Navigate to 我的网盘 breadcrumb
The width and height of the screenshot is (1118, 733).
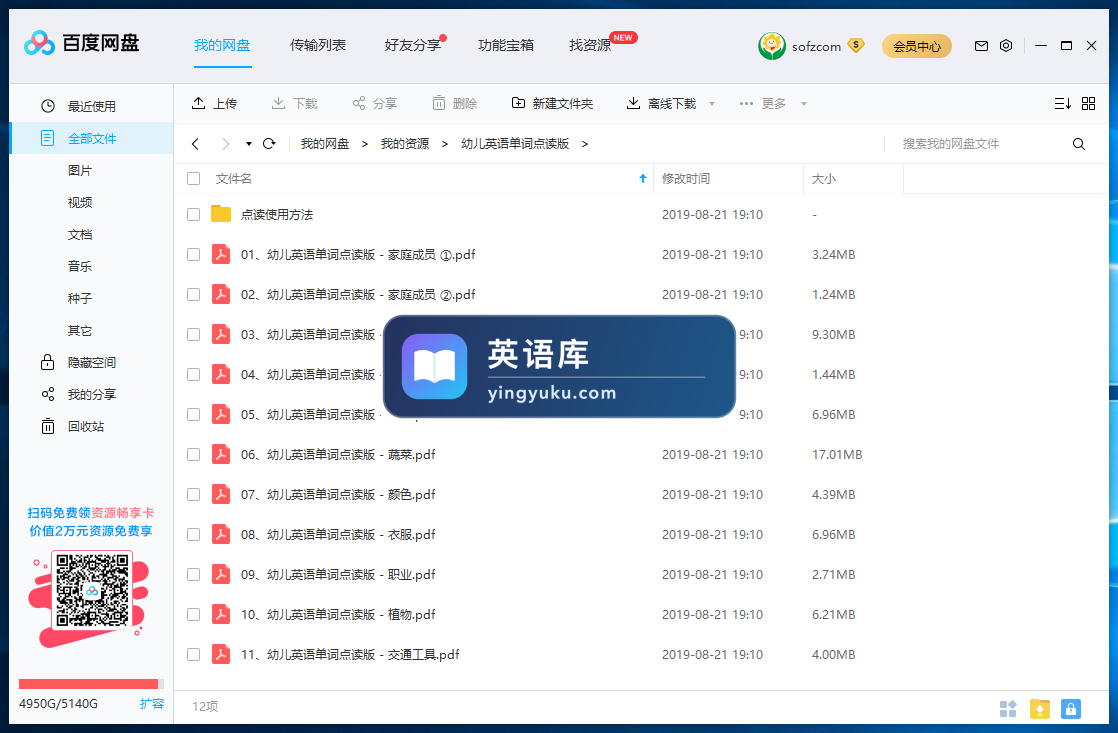tap(325, 144)
